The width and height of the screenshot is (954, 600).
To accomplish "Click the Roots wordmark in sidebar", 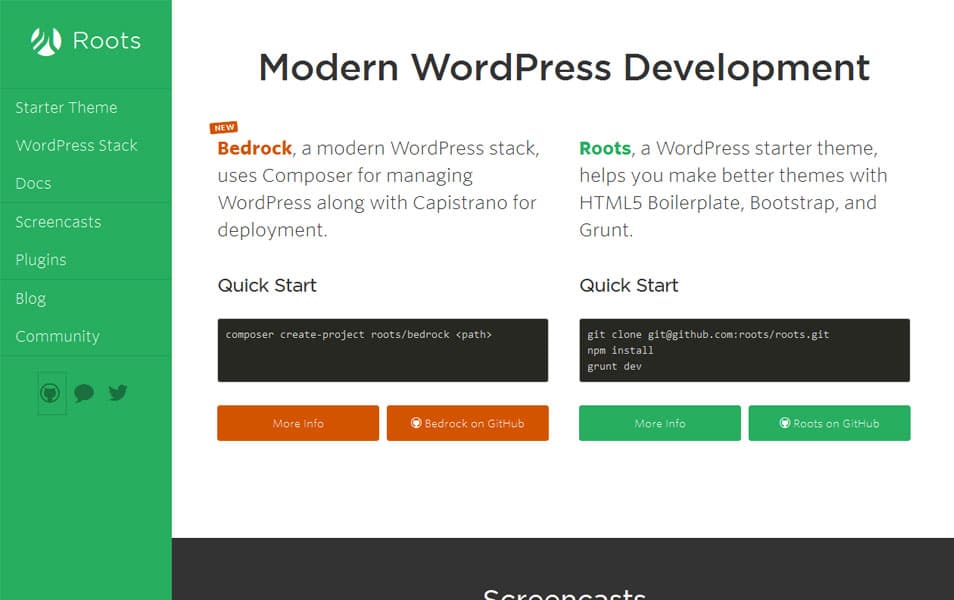I will (x=106, y=41).
